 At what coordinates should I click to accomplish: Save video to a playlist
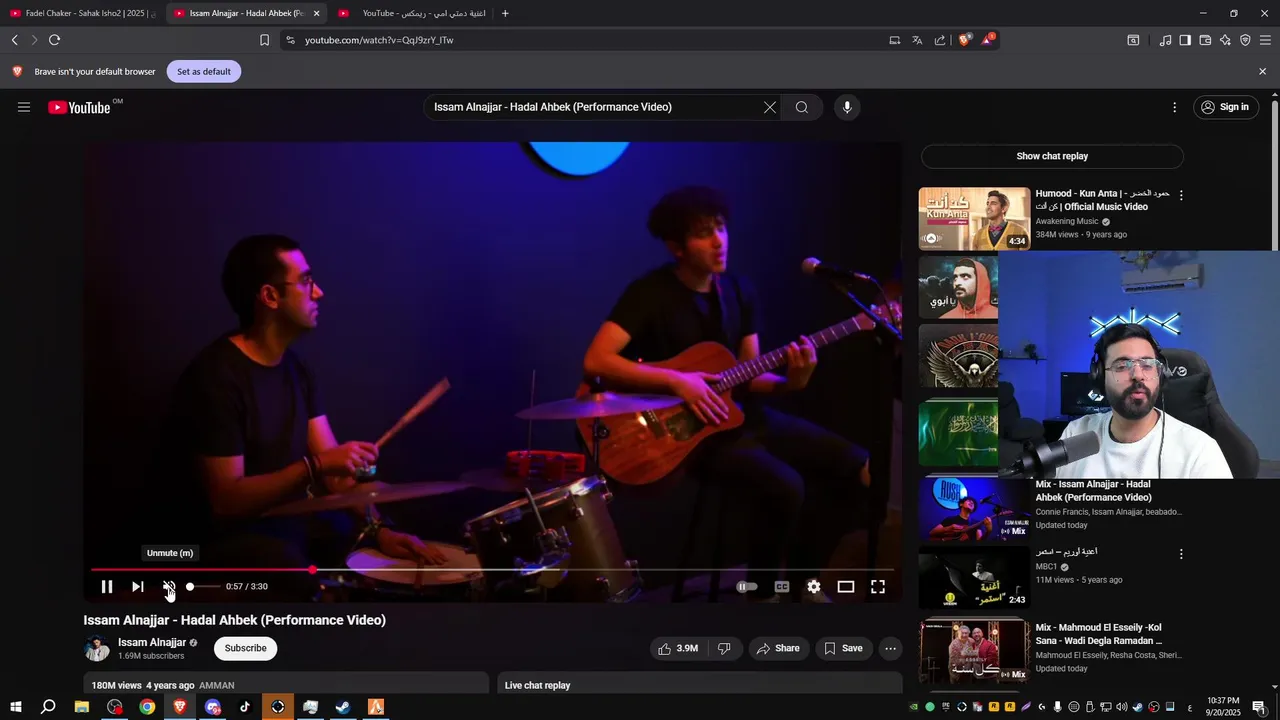coord(843,648)
